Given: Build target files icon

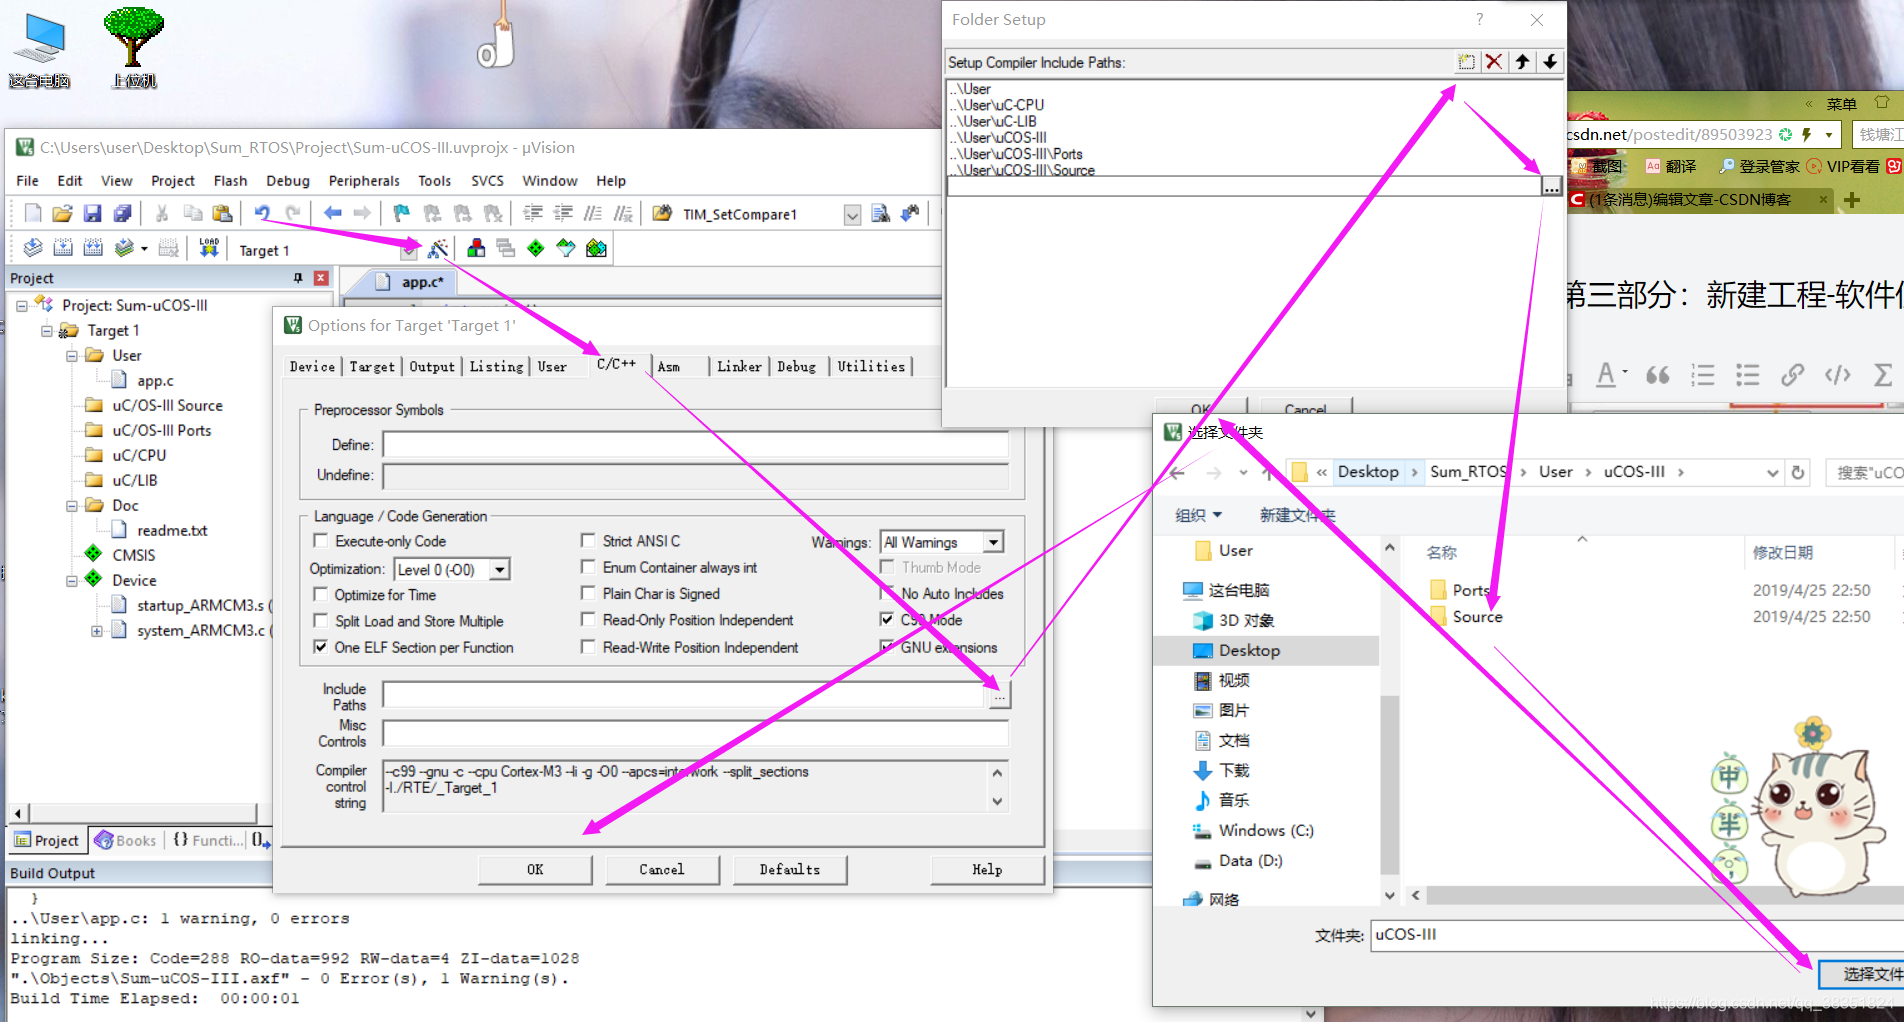Looking at the screenshot, I should pos(63,248).
